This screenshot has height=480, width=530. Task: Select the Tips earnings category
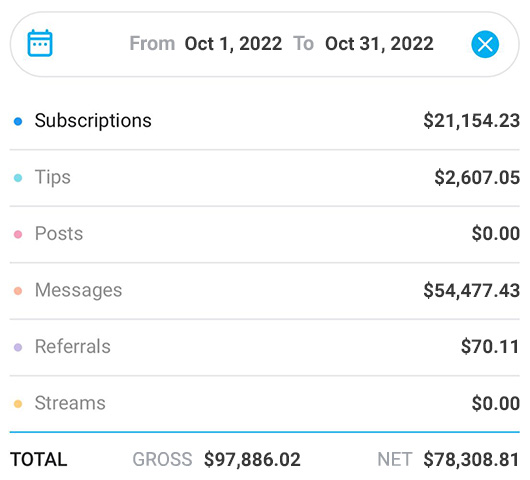53,177
